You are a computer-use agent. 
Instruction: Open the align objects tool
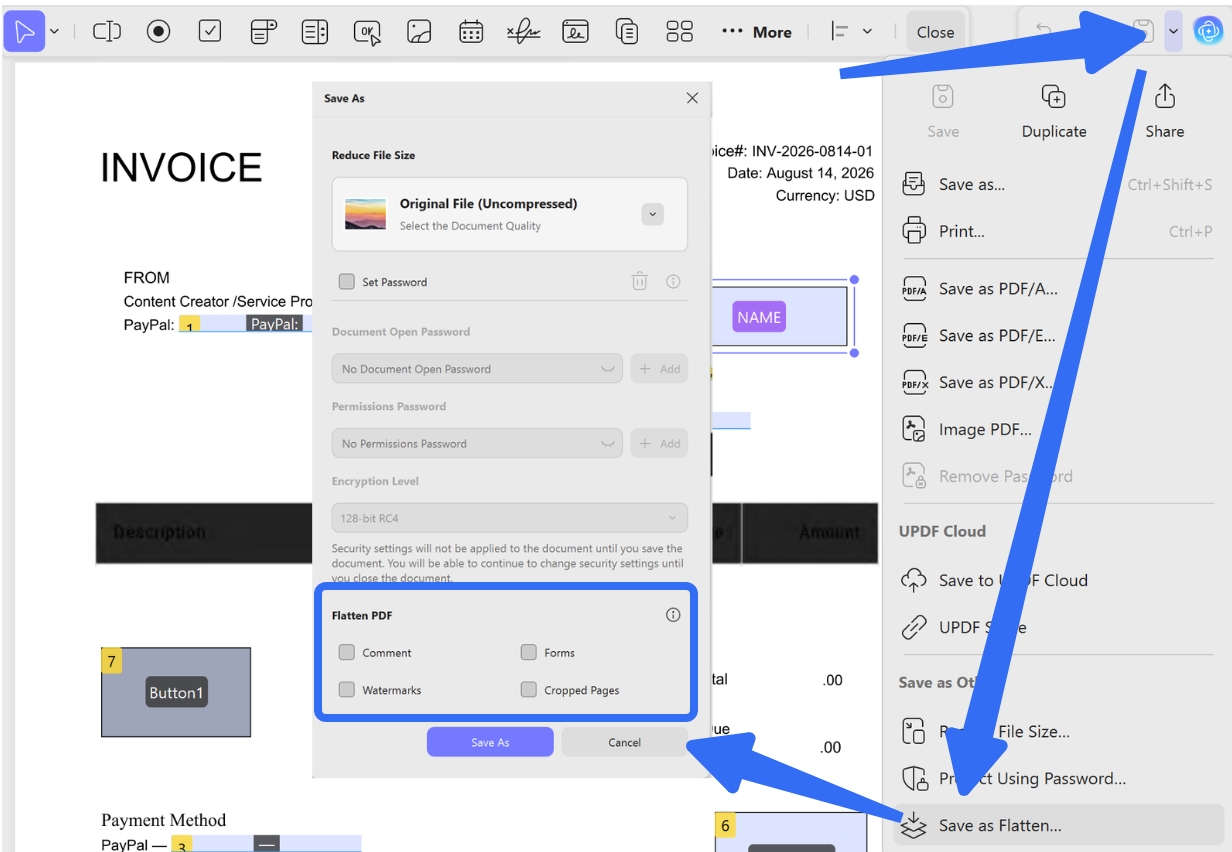840,31
